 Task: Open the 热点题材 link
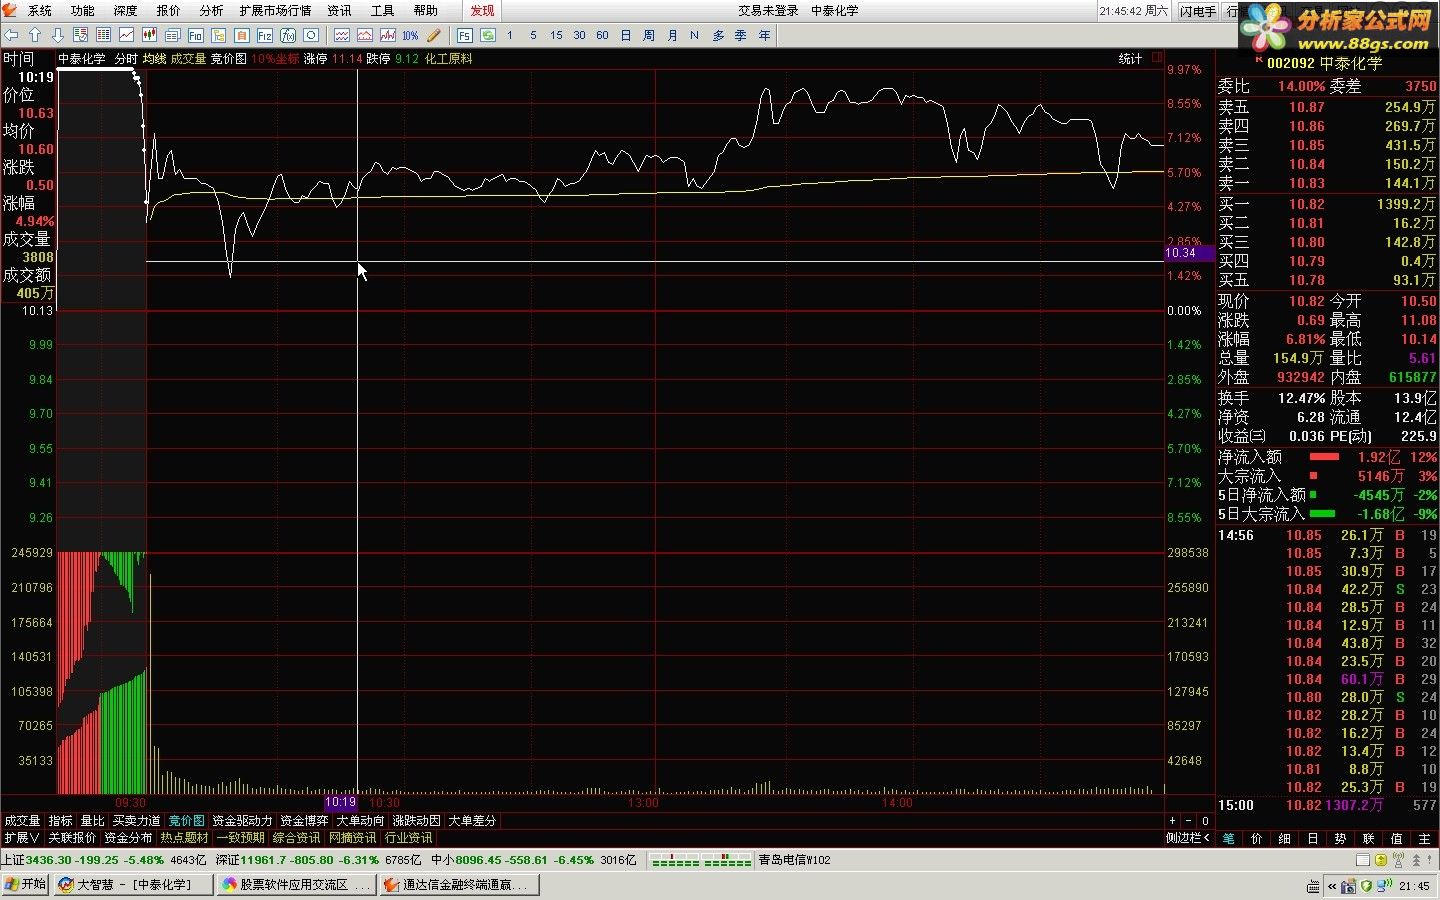point(184,838)
